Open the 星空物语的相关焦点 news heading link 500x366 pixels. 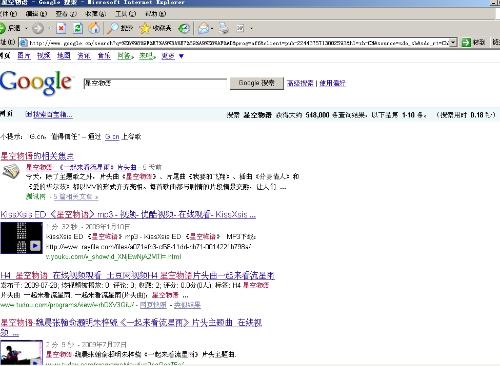(37, 156)
